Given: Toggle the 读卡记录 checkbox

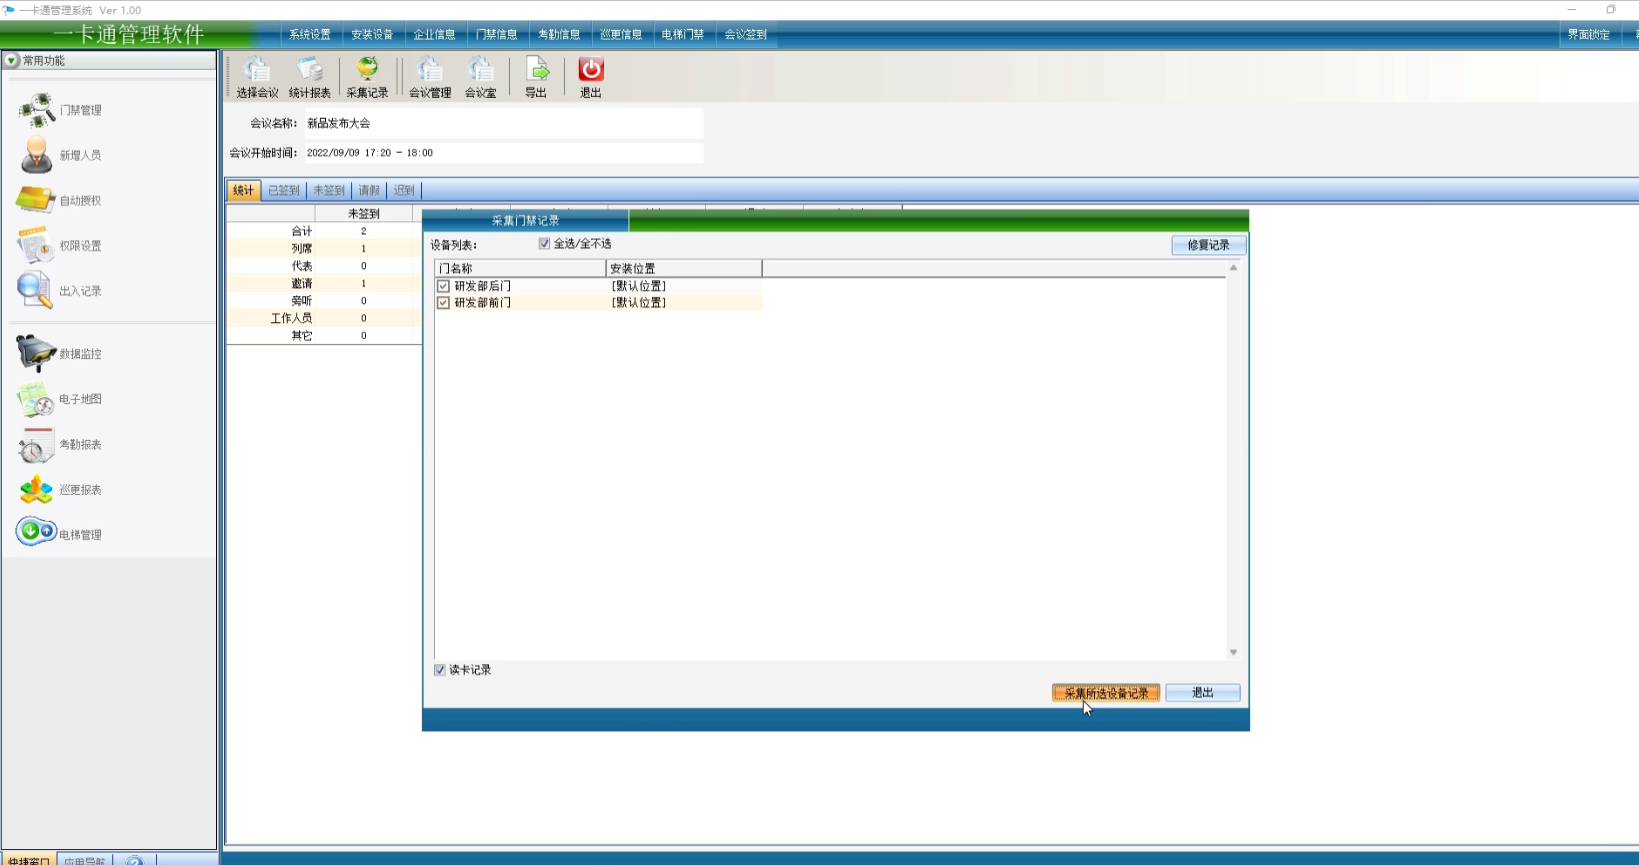Looking at the screenshot, I should (440, 670).
